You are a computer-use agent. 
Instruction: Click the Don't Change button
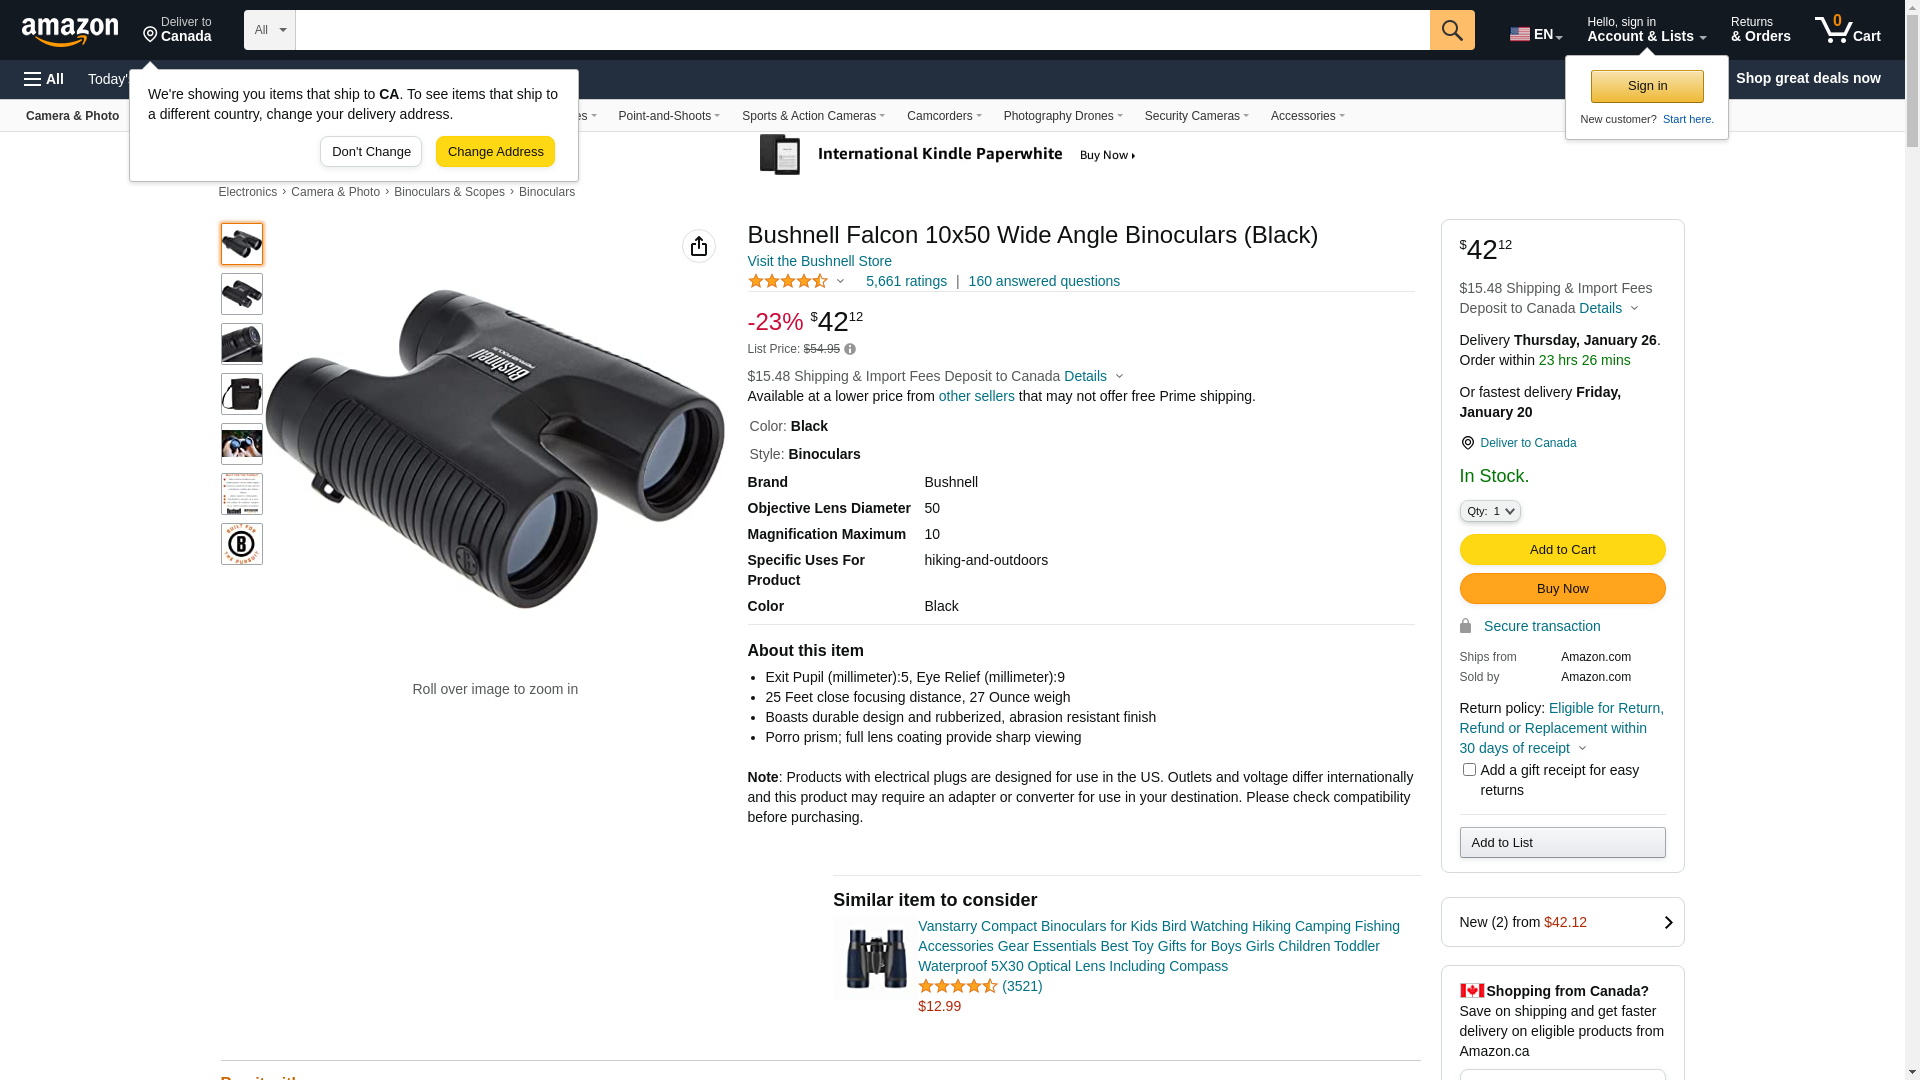pos(371,152)
